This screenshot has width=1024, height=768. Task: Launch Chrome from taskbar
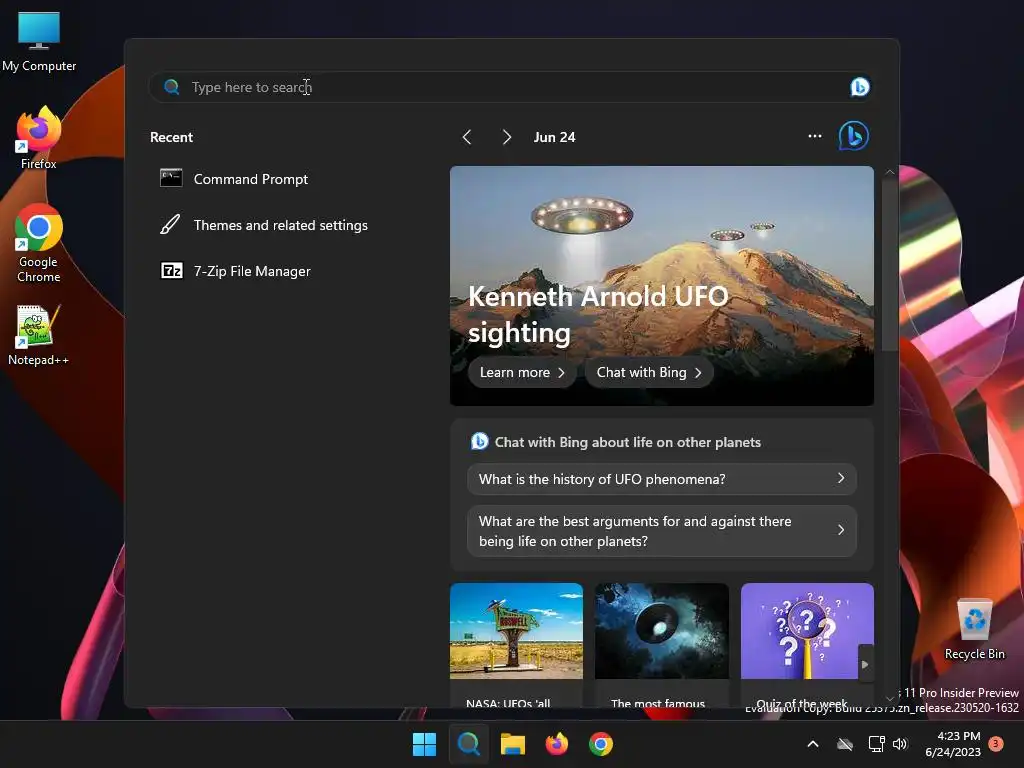point(601,744)
